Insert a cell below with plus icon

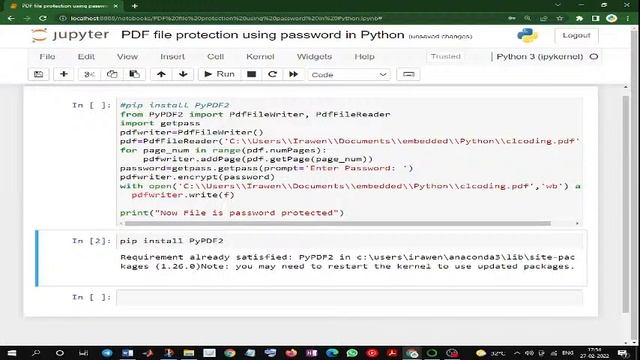(64, 74)
